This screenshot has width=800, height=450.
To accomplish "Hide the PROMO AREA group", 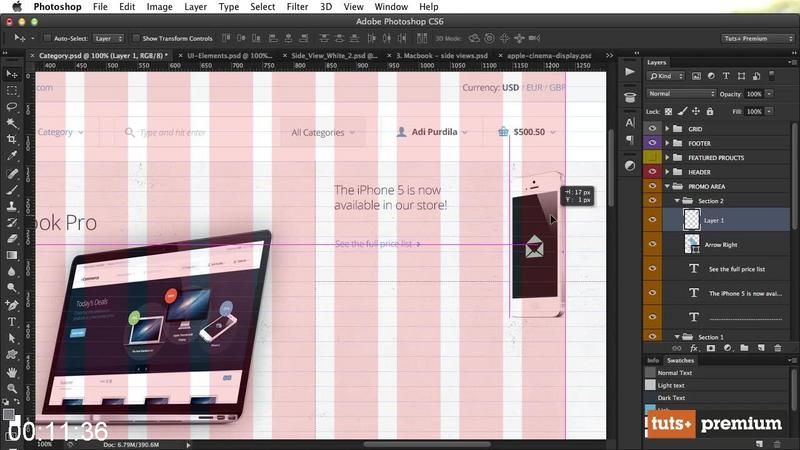I will point(652,186).
